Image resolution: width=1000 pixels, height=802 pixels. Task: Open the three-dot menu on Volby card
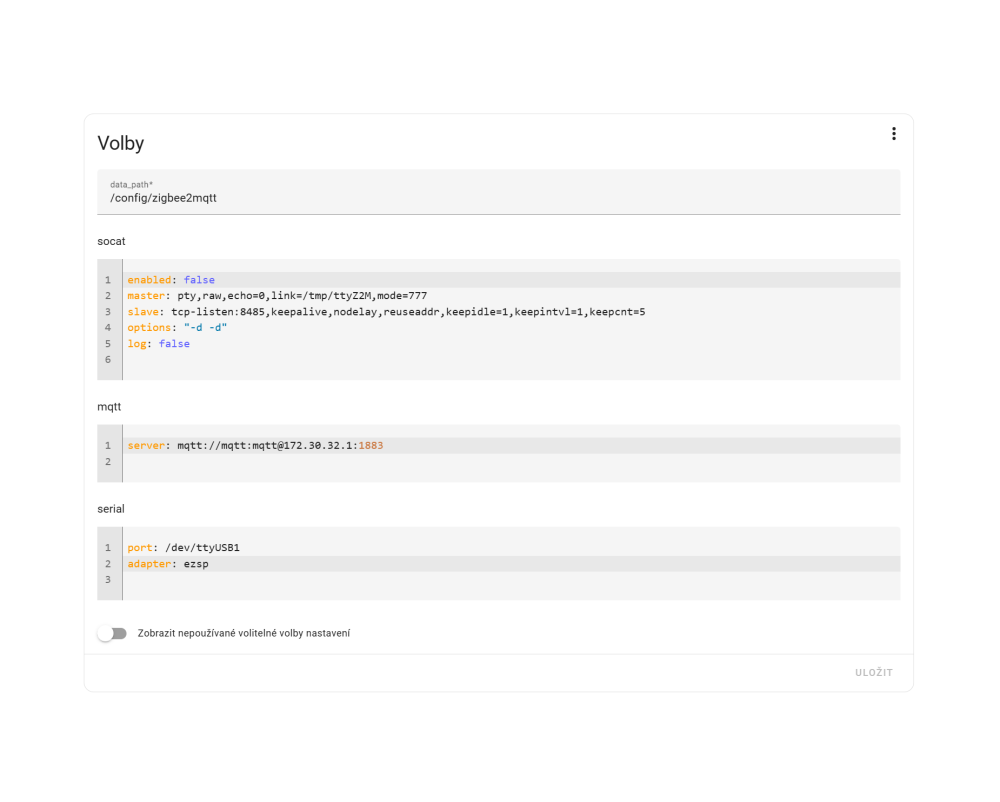(x=893, y=134)
